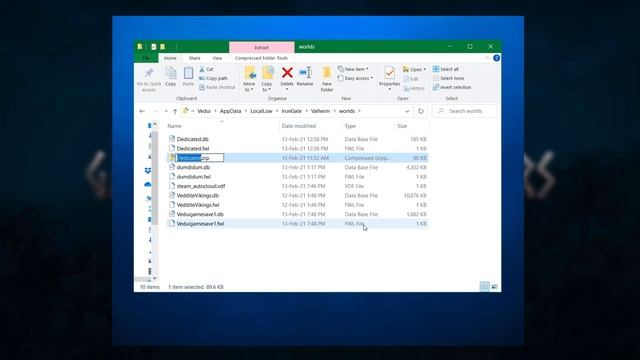Switch to the Share tab
Viewport: 640px width, 360px height.
coord(194,58)
